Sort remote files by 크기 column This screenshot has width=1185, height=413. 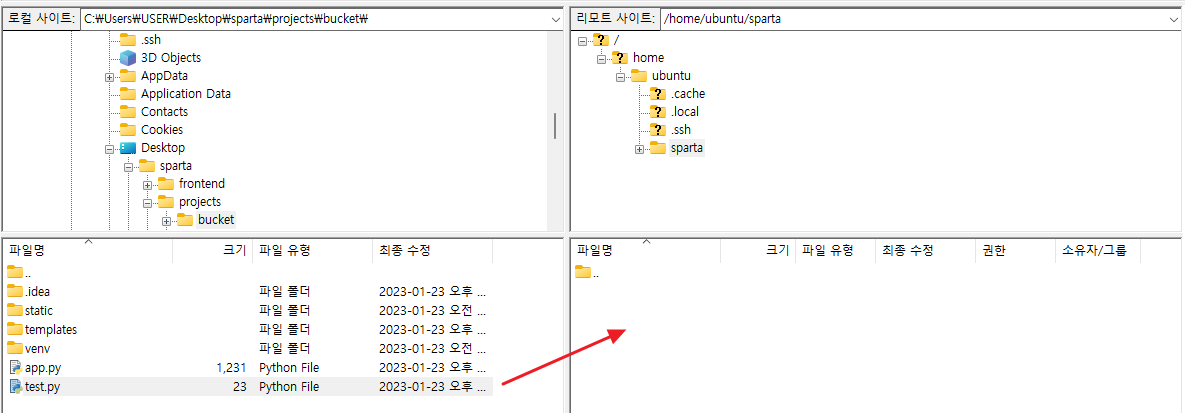(758, 251)
